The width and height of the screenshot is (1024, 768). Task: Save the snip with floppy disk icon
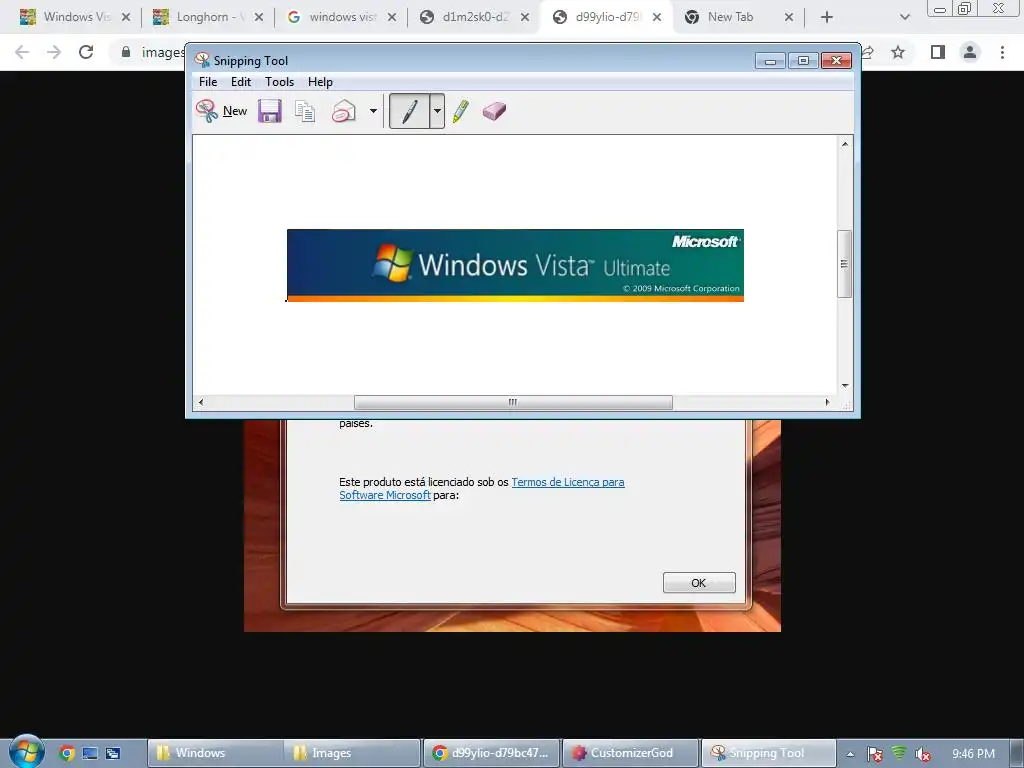tap(269, 111)
